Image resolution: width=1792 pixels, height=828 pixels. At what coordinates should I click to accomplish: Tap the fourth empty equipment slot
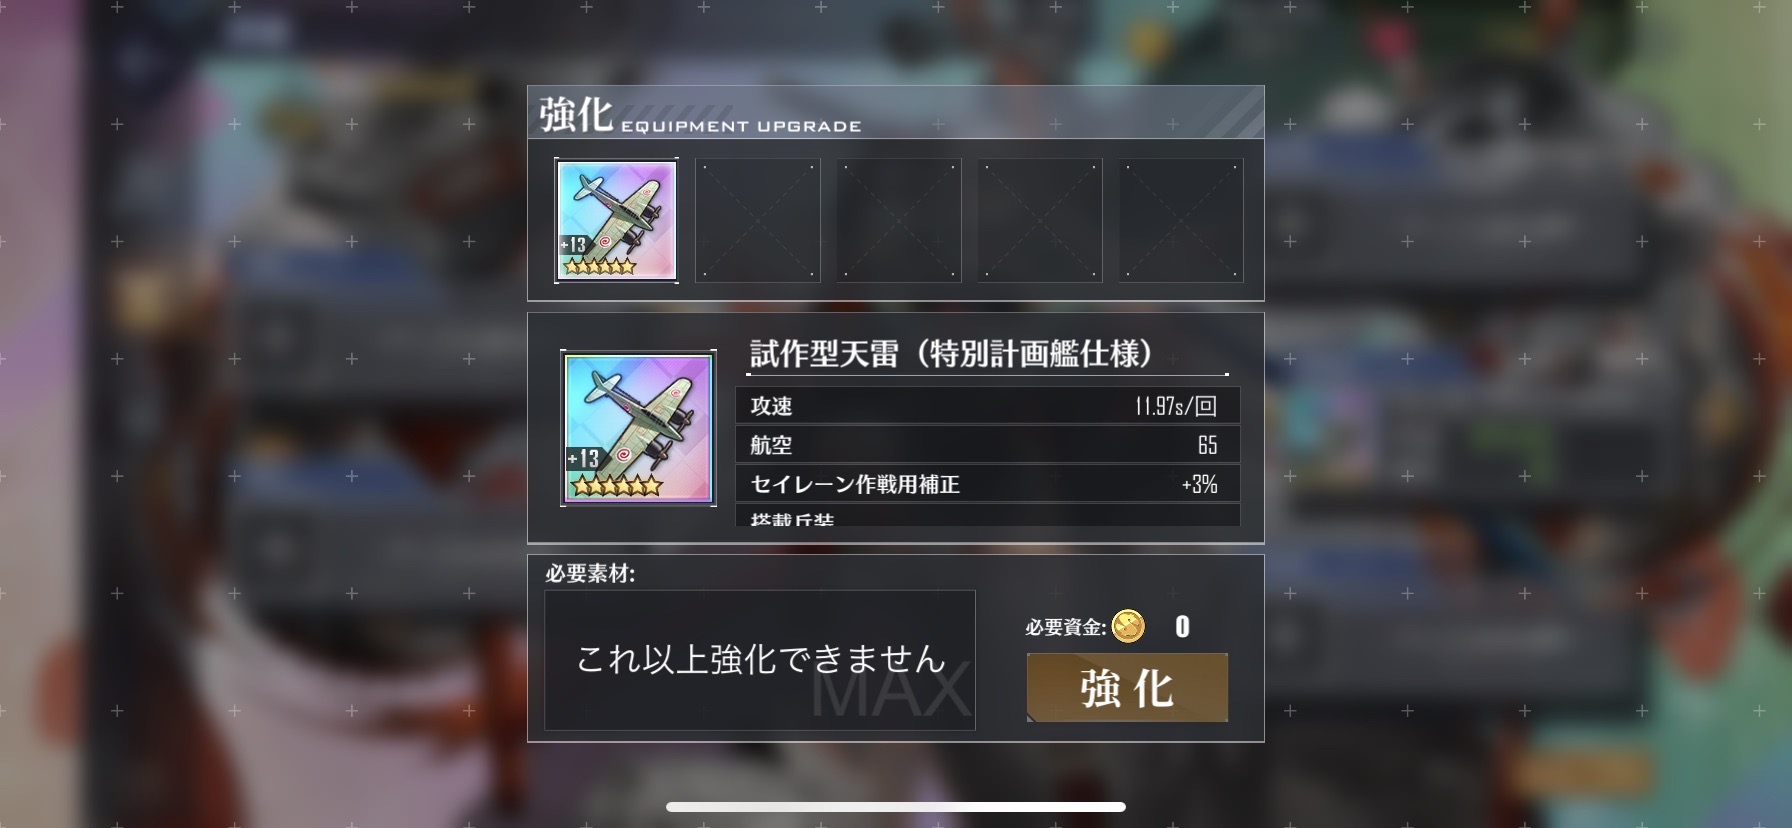[x=1040, y=221]
